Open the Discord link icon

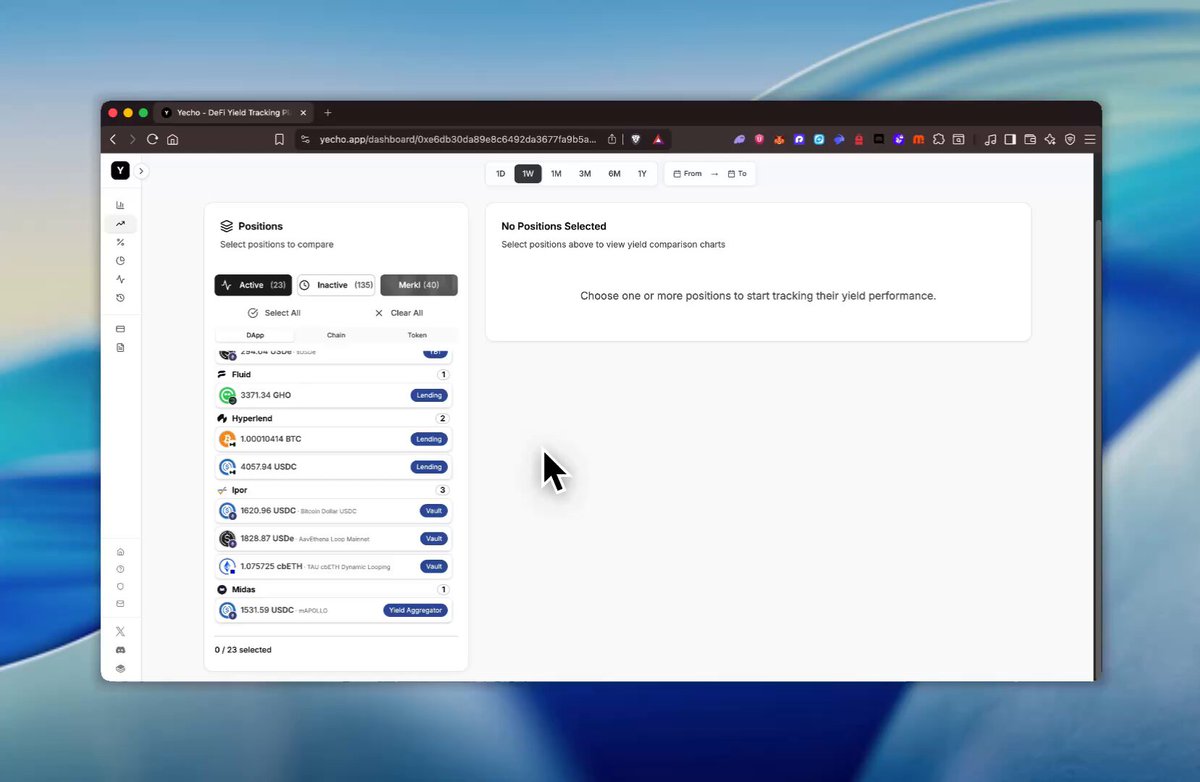click(x=120, y=650)
